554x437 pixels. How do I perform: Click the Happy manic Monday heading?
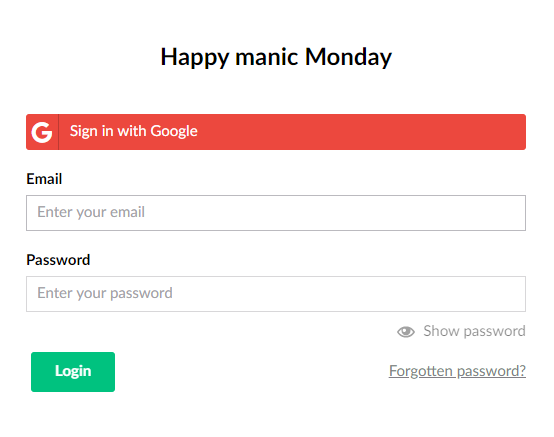click(276, 57)
